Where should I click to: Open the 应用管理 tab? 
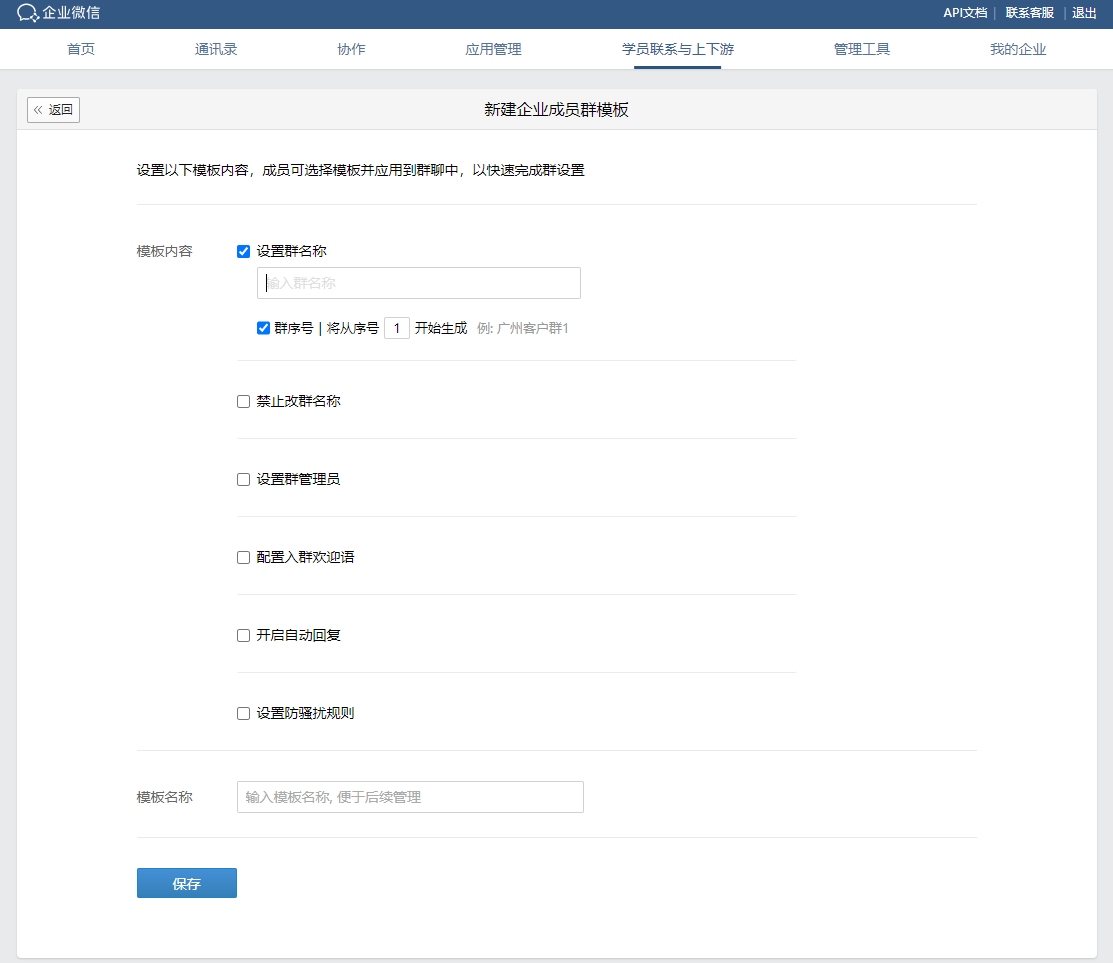(493, 49)
